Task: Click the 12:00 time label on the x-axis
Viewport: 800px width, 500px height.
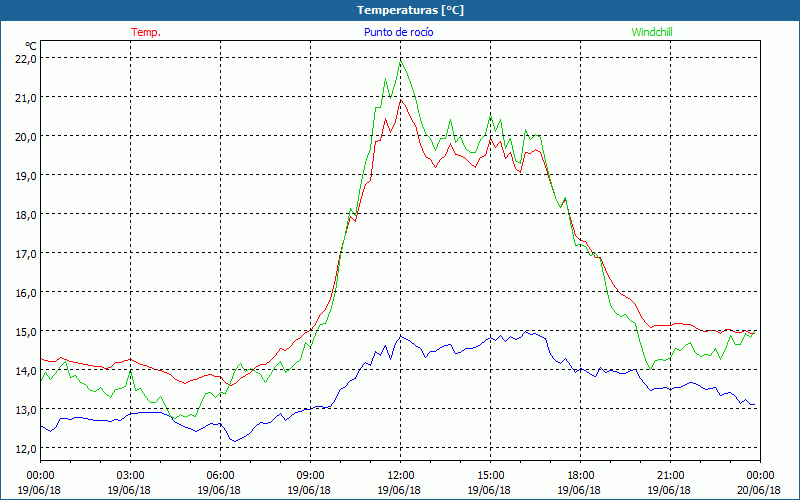Action: (401, 476)
